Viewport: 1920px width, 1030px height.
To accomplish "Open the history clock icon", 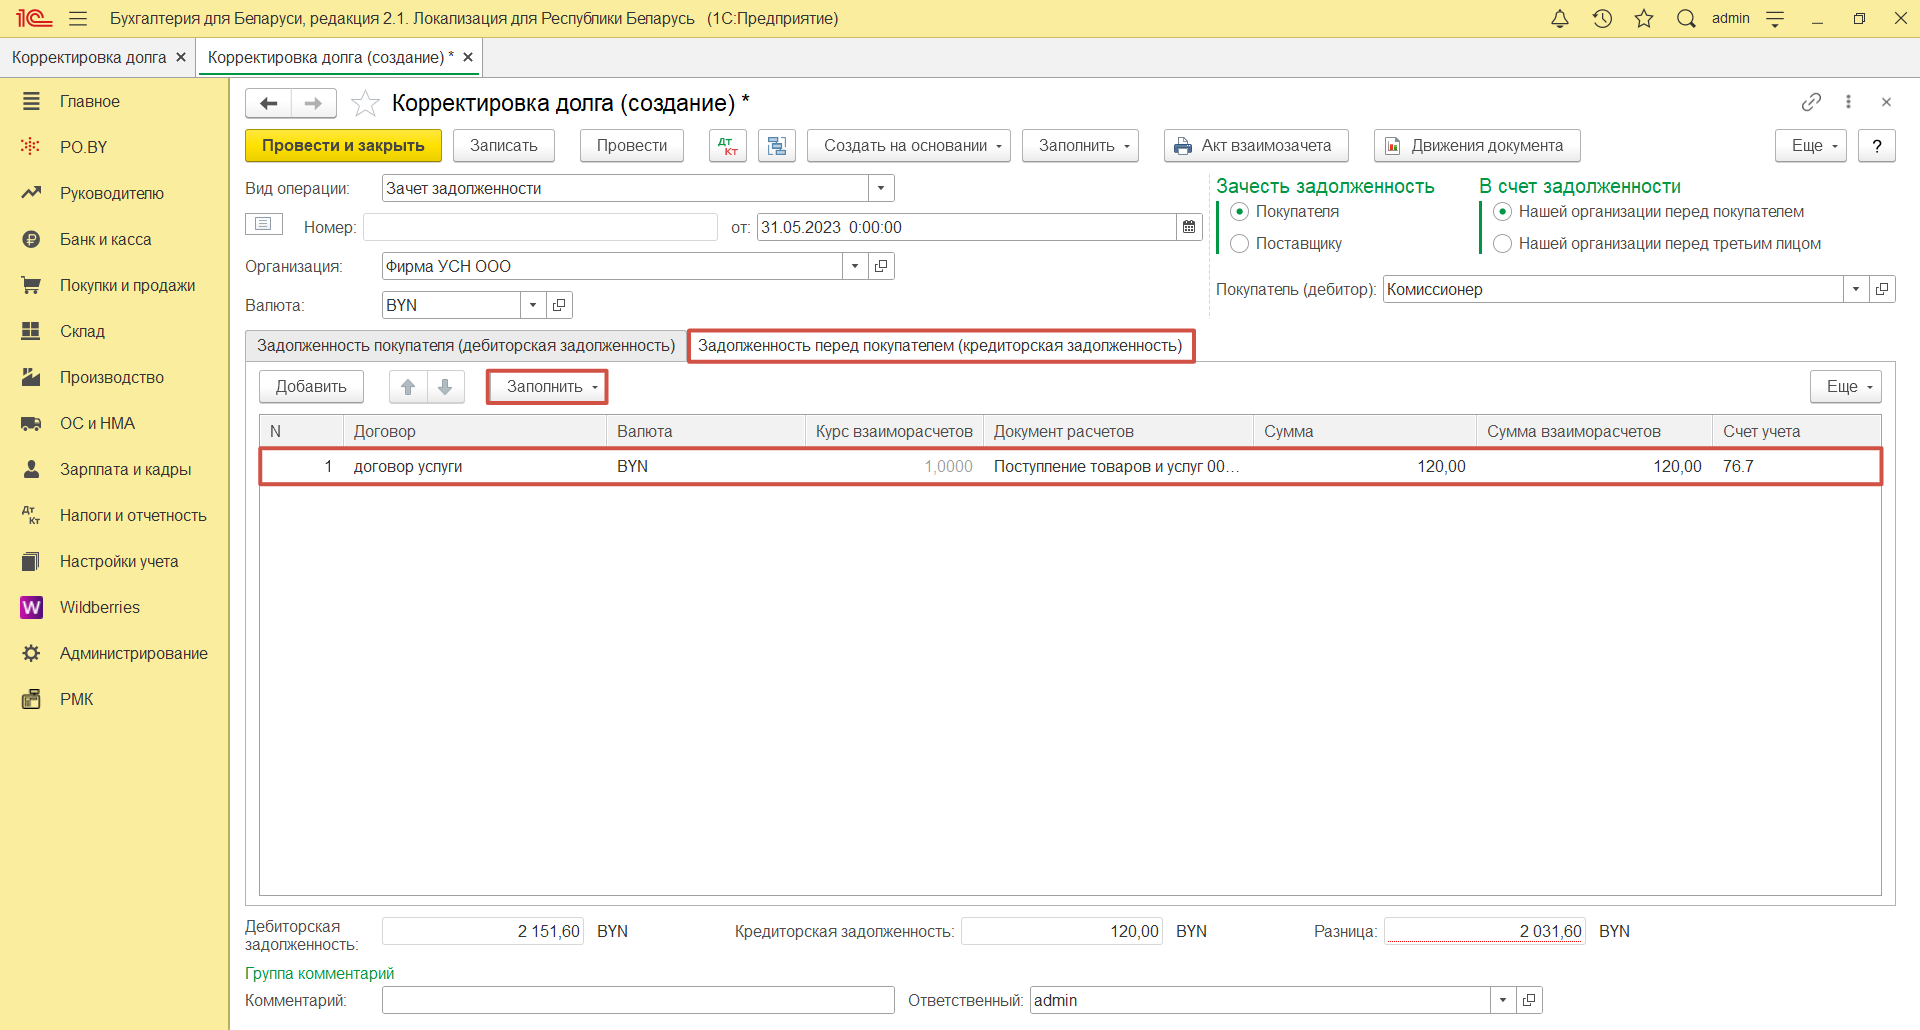I will coord(1602,19).
